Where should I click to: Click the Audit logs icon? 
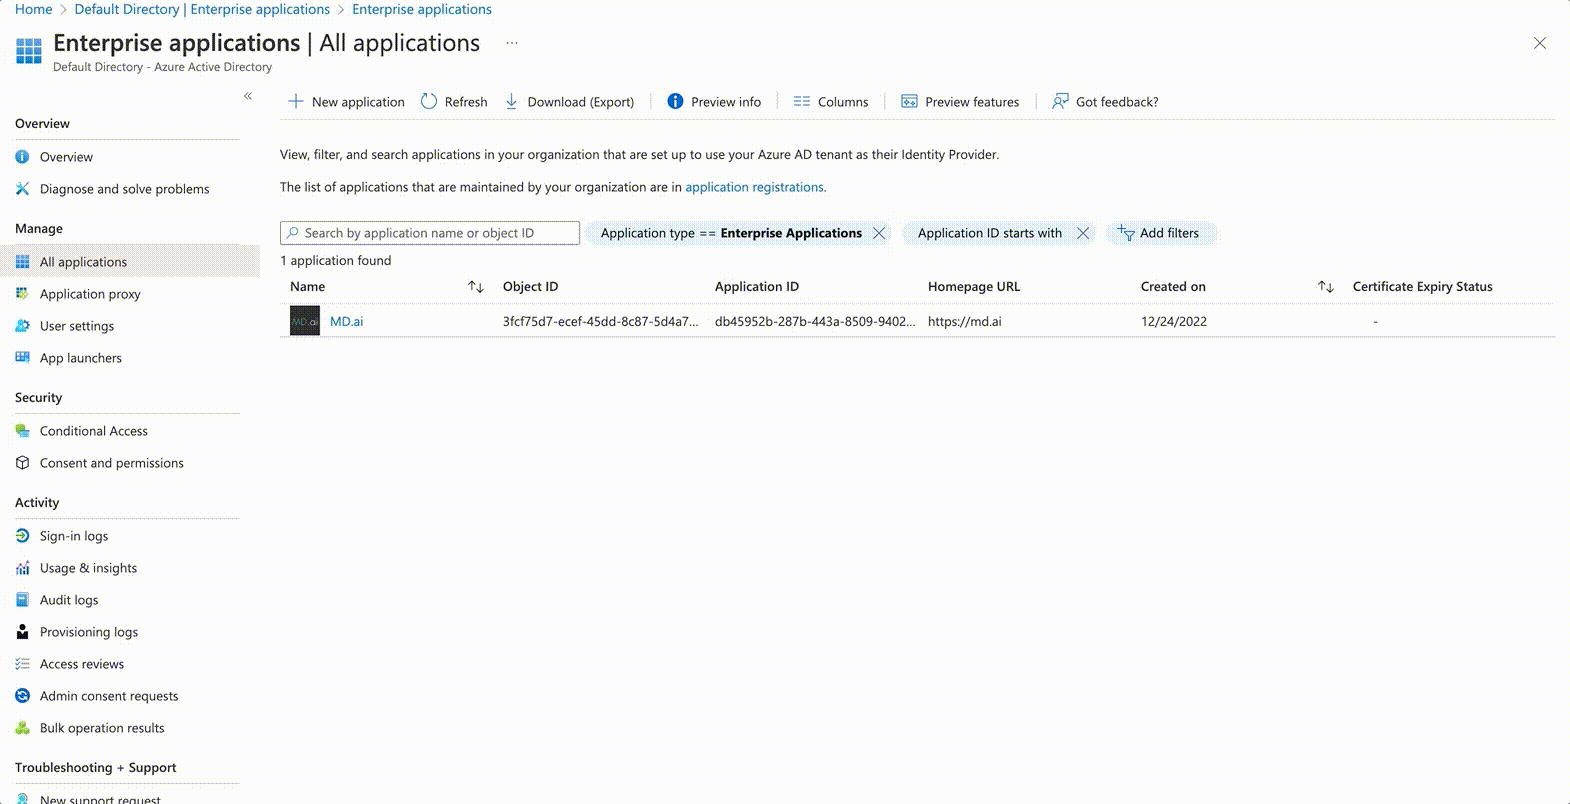[x=22, y=600]
